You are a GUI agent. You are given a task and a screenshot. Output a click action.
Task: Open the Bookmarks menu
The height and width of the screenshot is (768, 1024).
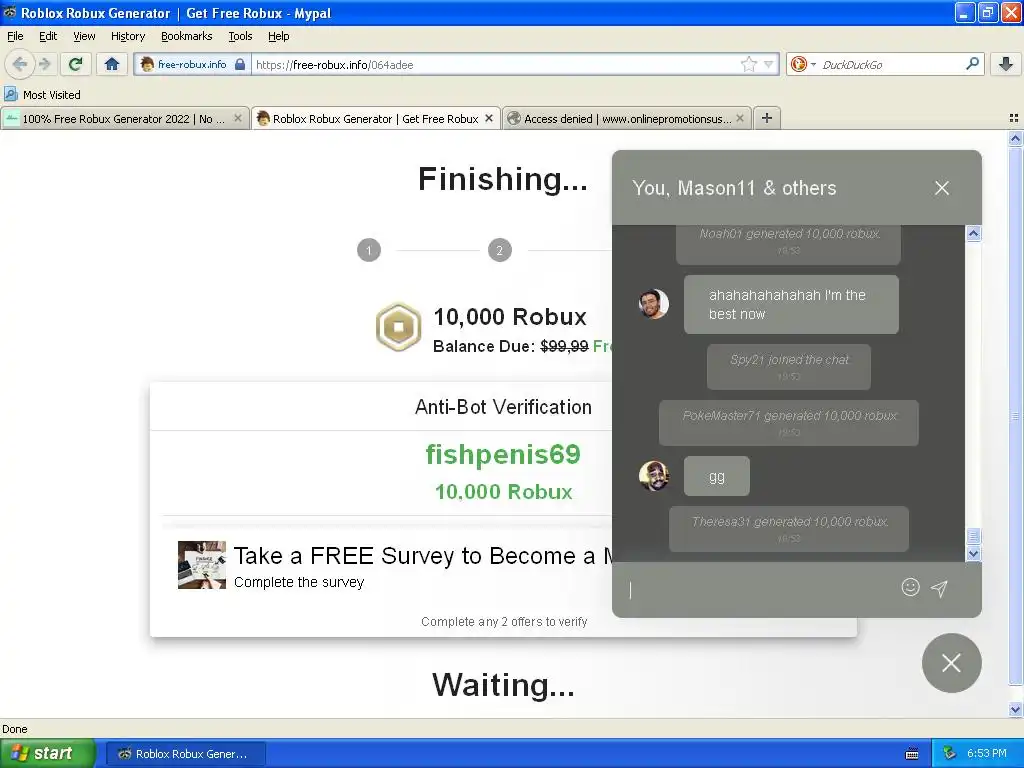pos(187,36)
